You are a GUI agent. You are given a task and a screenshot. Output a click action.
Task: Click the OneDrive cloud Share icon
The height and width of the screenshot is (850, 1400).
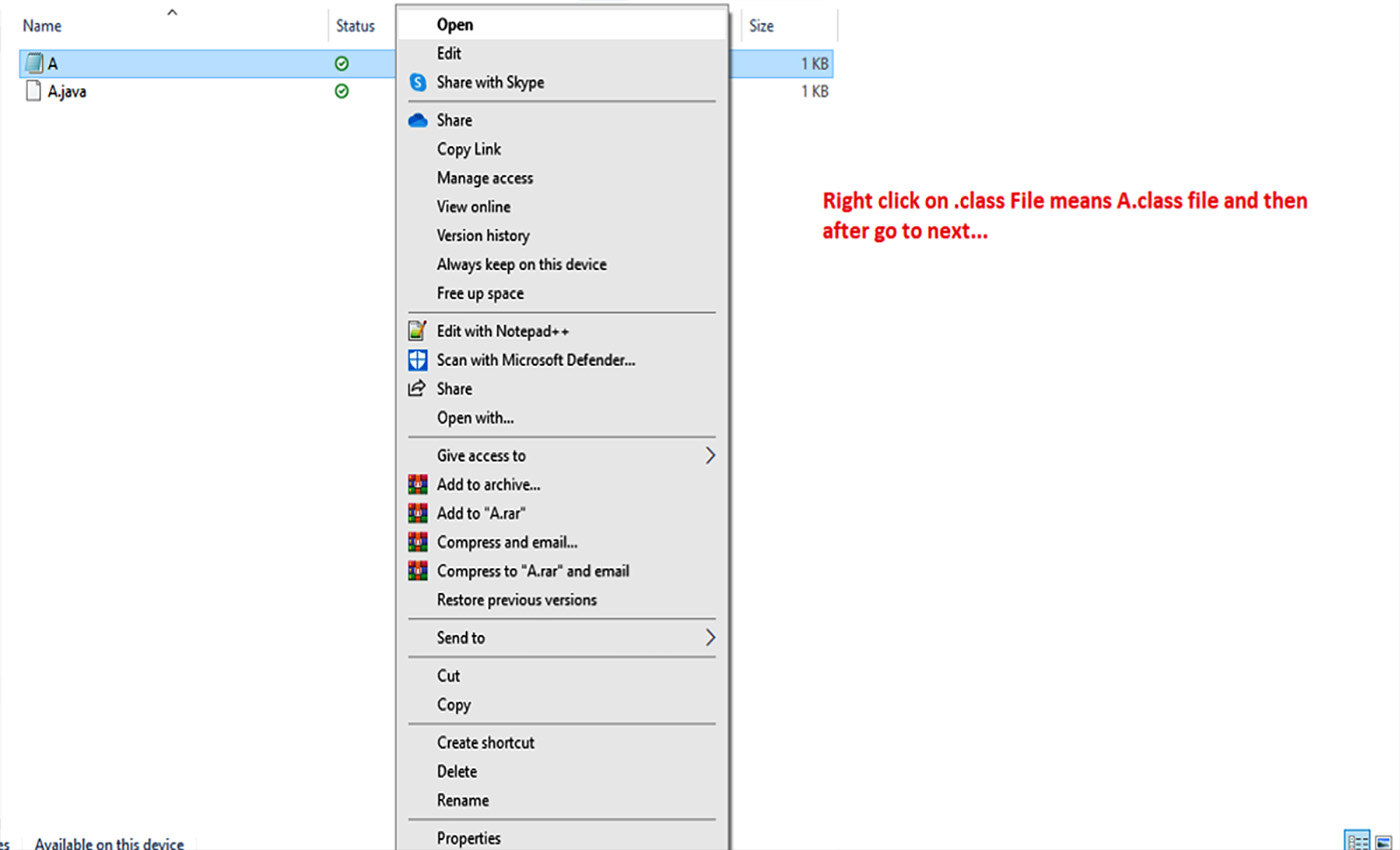point(418,120)
